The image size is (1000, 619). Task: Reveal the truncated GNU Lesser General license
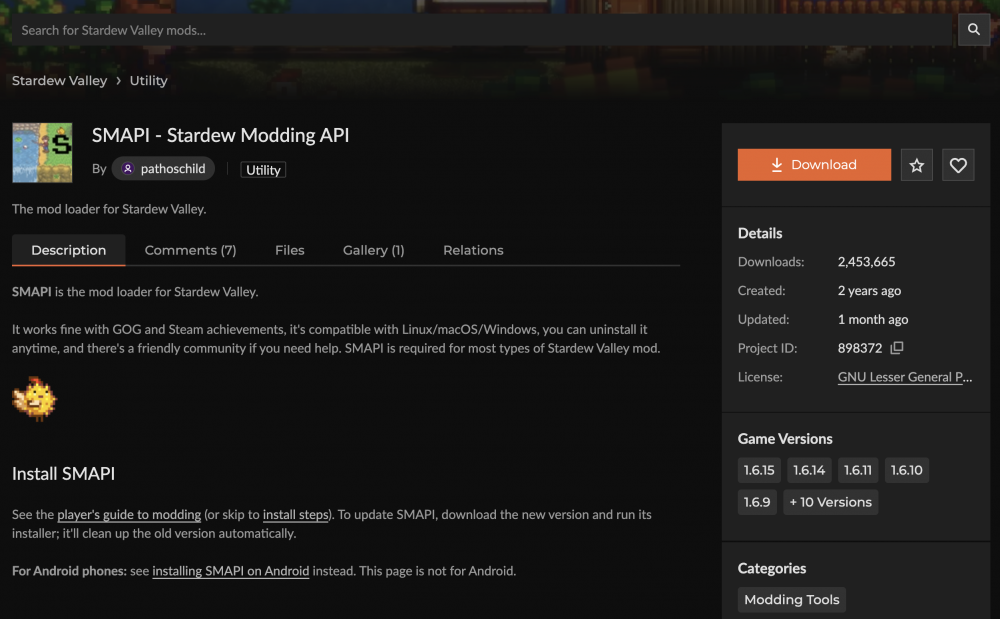(905, 377)
